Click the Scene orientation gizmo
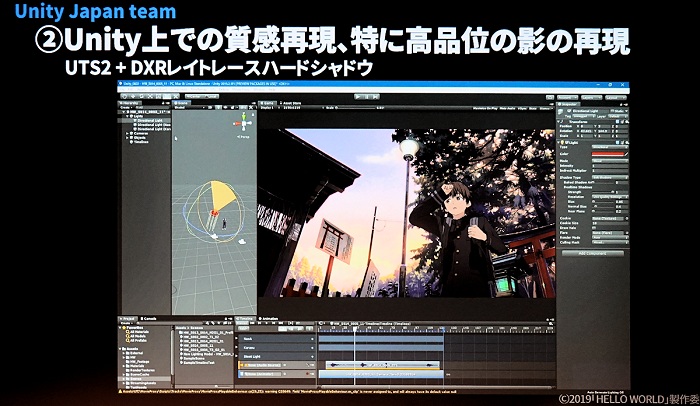The height and width of the screenshot is (406, 700). [244, 123]
